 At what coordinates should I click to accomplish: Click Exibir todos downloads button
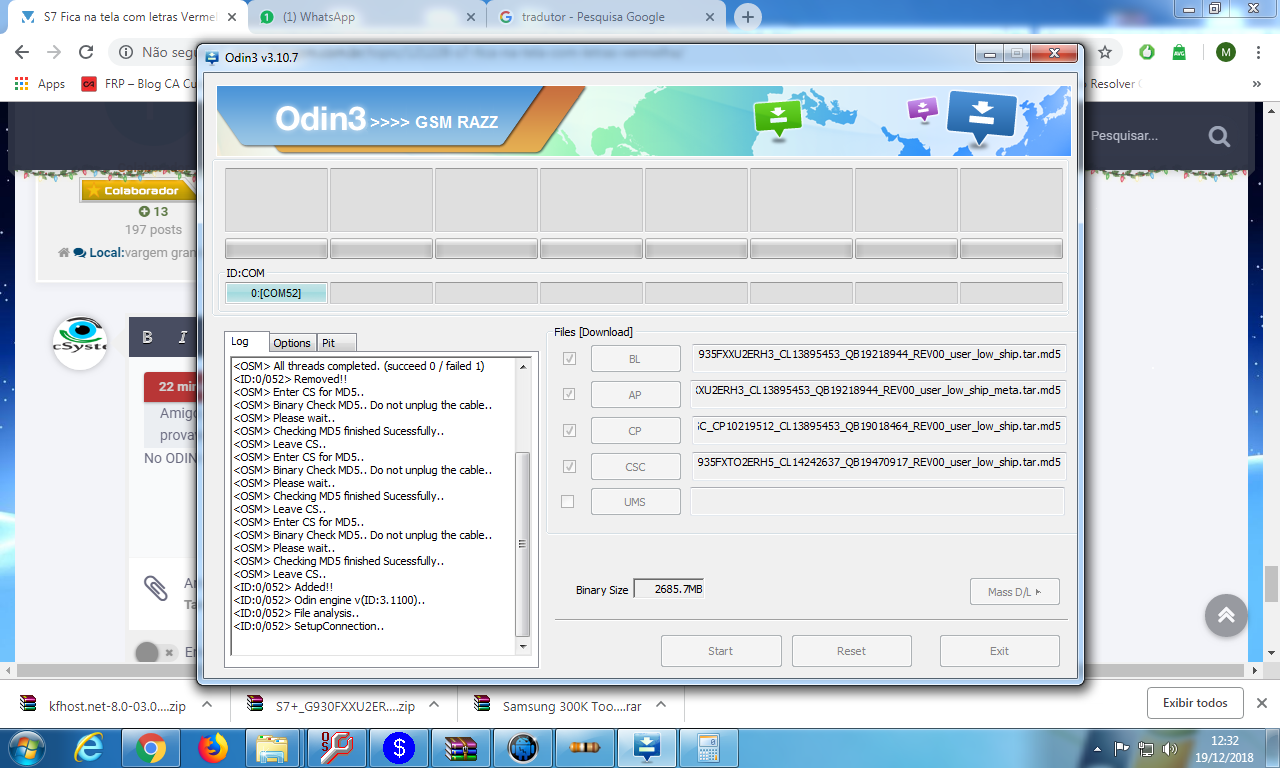1195,703
